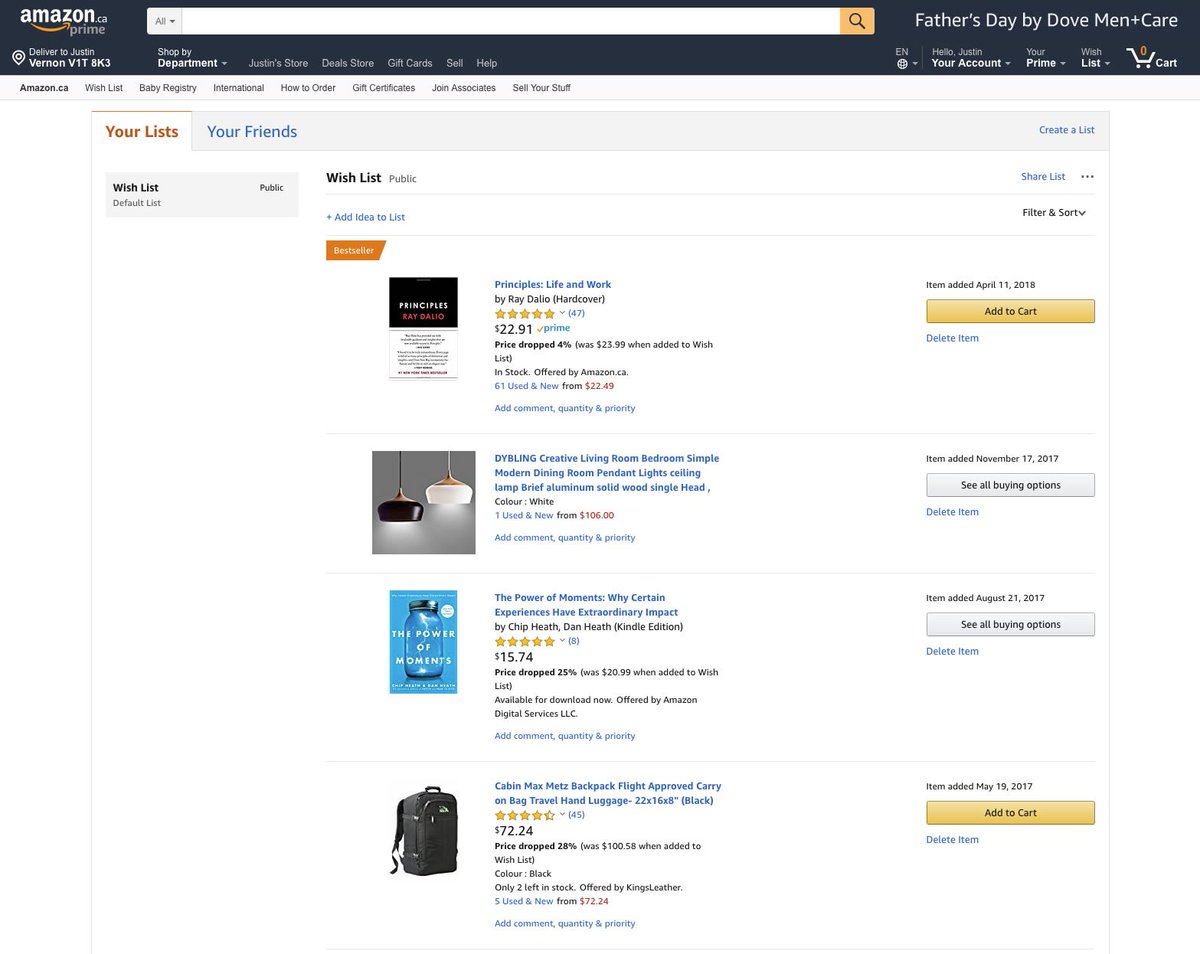Click the Principles star rating
The height and width of the screenshot is (954, 1200).
pyautogui.click(x=524, y=313)
